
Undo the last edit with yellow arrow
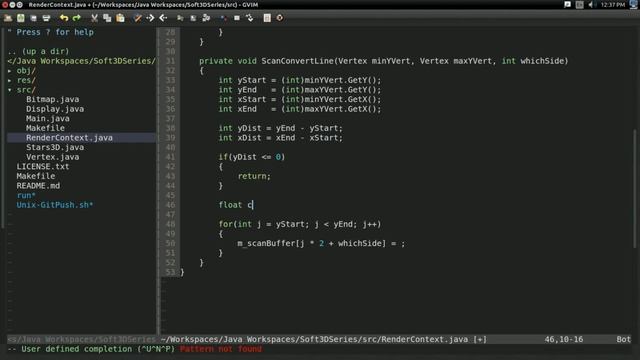point(64,18)
